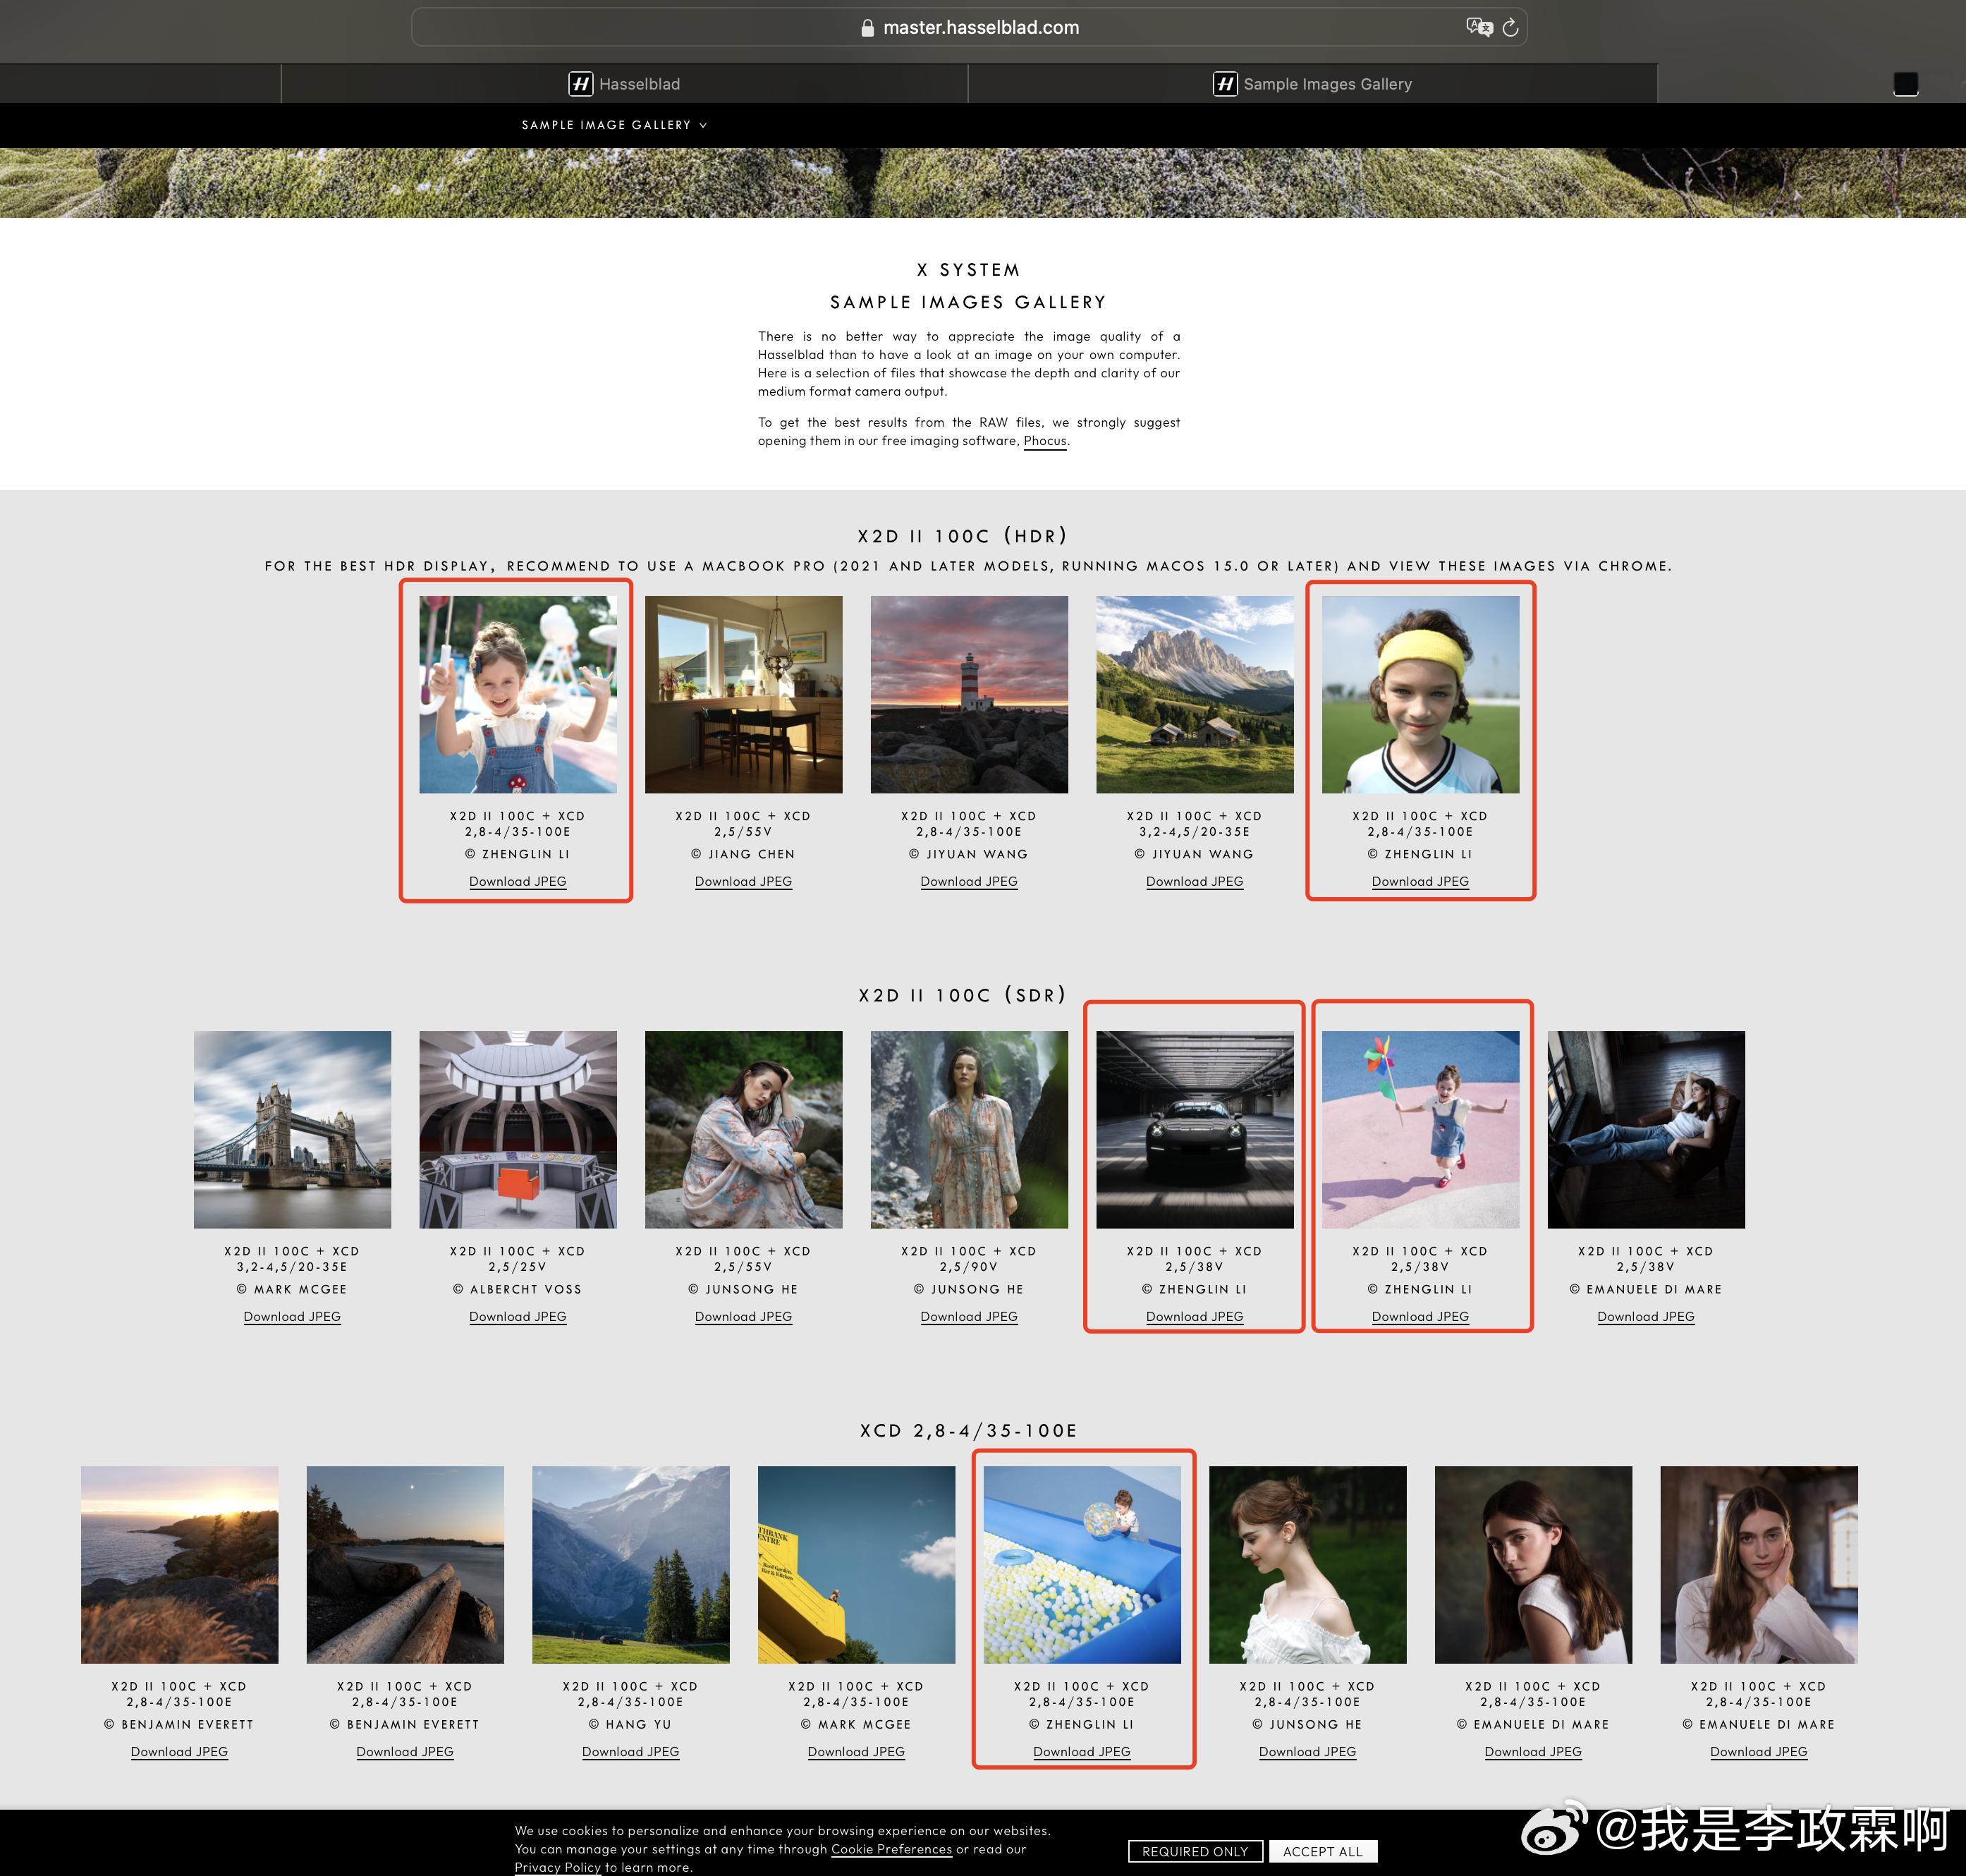1966x1876 pixels.
Task: Click the Sample Images Gallery tab favicon
Action: pyautogui.click(x=1225, y=84)
